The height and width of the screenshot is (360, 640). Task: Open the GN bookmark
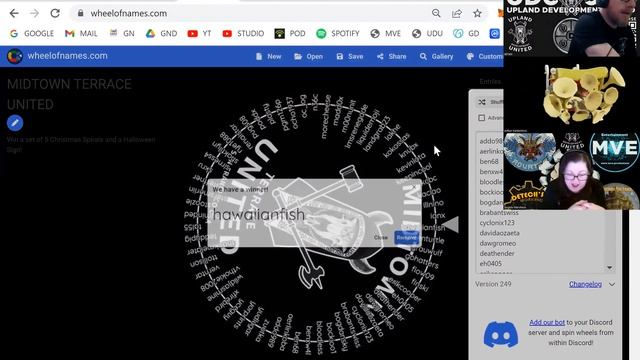coord(122,33)
